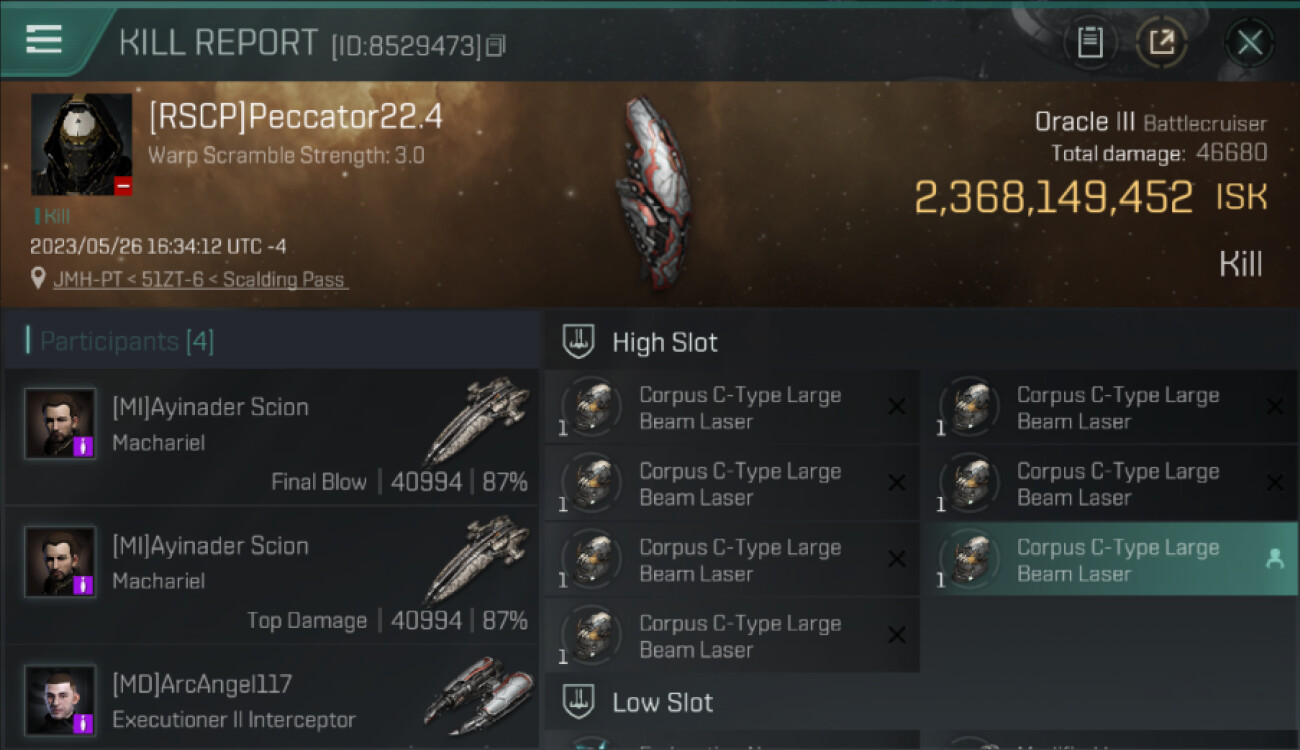Close the kill report window
This screenshot has width=1300, height=750.
1249,43
